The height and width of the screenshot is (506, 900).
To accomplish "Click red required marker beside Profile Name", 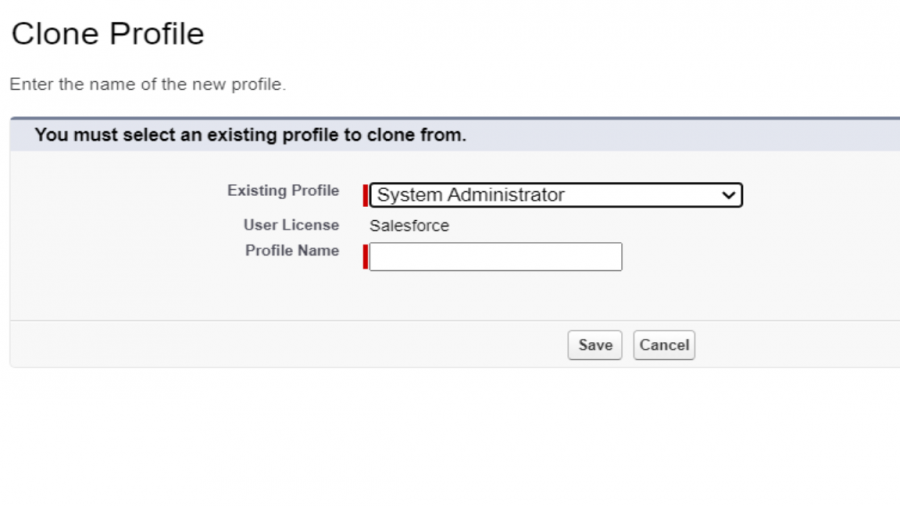I will coord(365,257).
